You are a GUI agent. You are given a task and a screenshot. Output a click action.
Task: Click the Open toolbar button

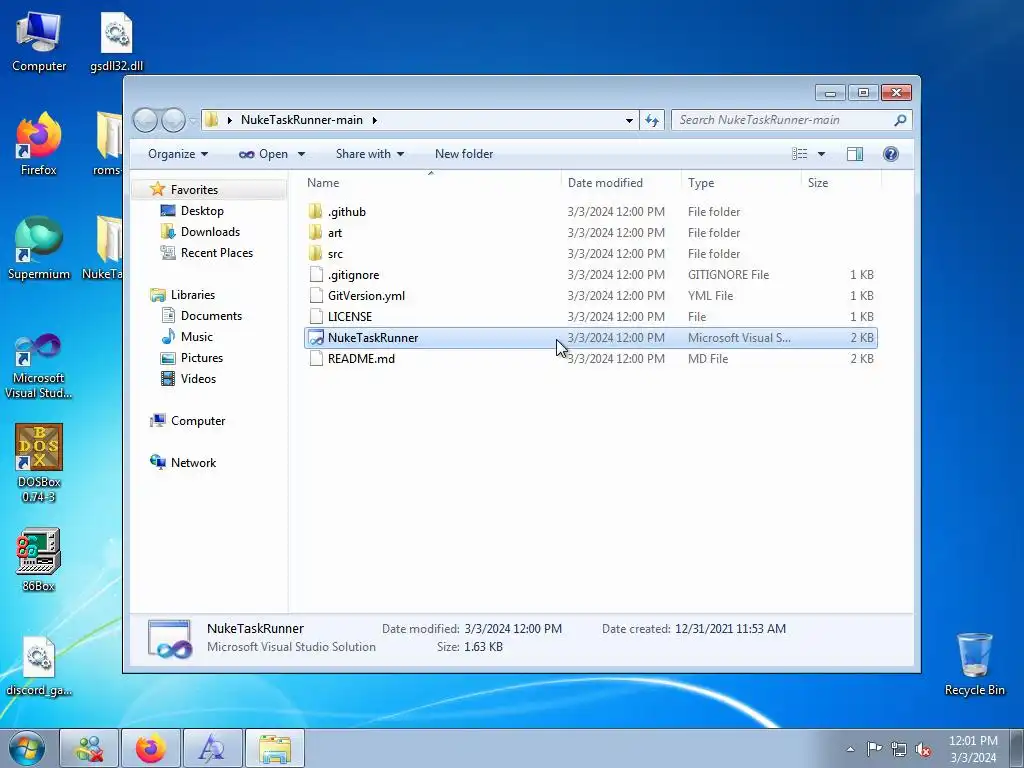(264, 153)
